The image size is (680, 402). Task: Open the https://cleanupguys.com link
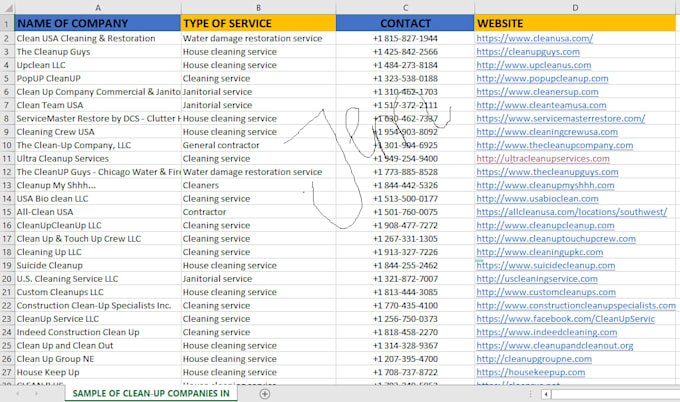(528, 52)
